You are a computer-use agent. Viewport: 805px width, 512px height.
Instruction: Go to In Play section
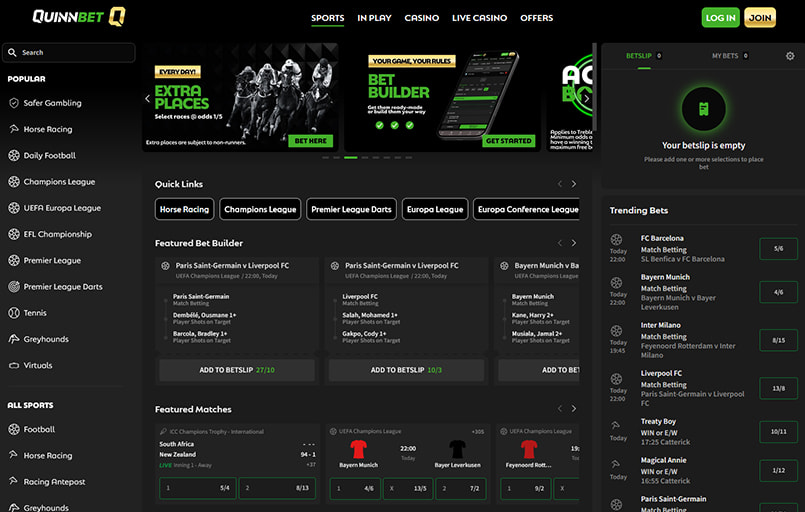tap(374, 18)
